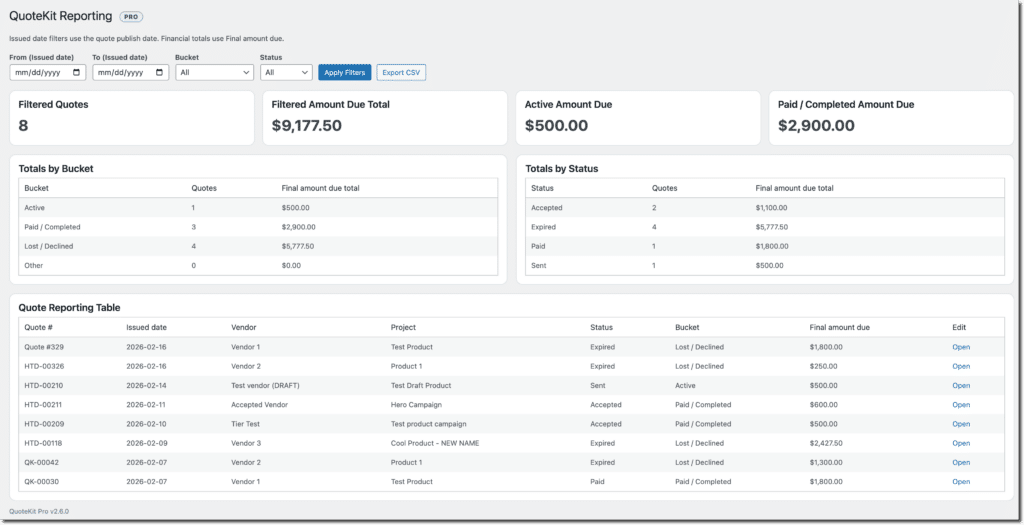
Task: Expand the Status filter dropdown
Action: tap(286, 73)
